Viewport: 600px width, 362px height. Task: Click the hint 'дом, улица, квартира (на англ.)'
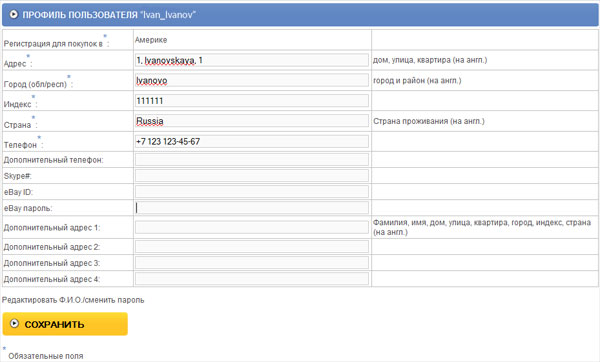[430, 60]
